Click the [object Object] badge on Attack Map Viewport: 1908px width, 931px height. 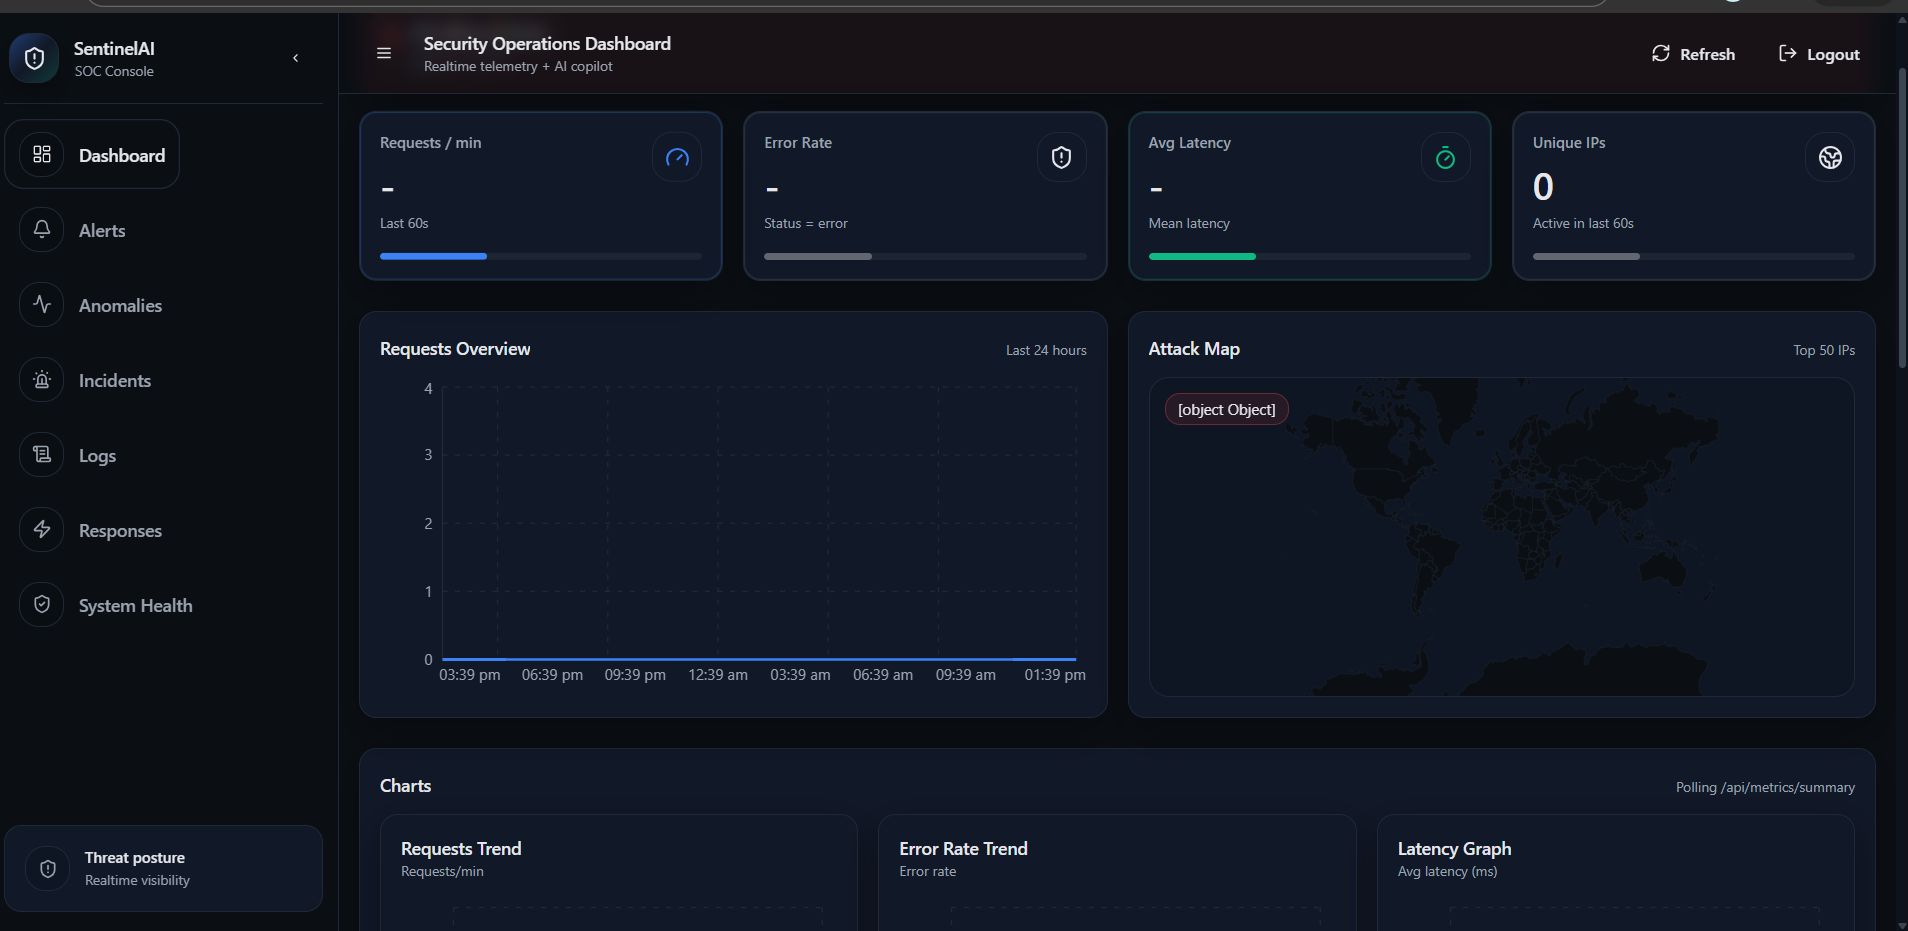1226,410
